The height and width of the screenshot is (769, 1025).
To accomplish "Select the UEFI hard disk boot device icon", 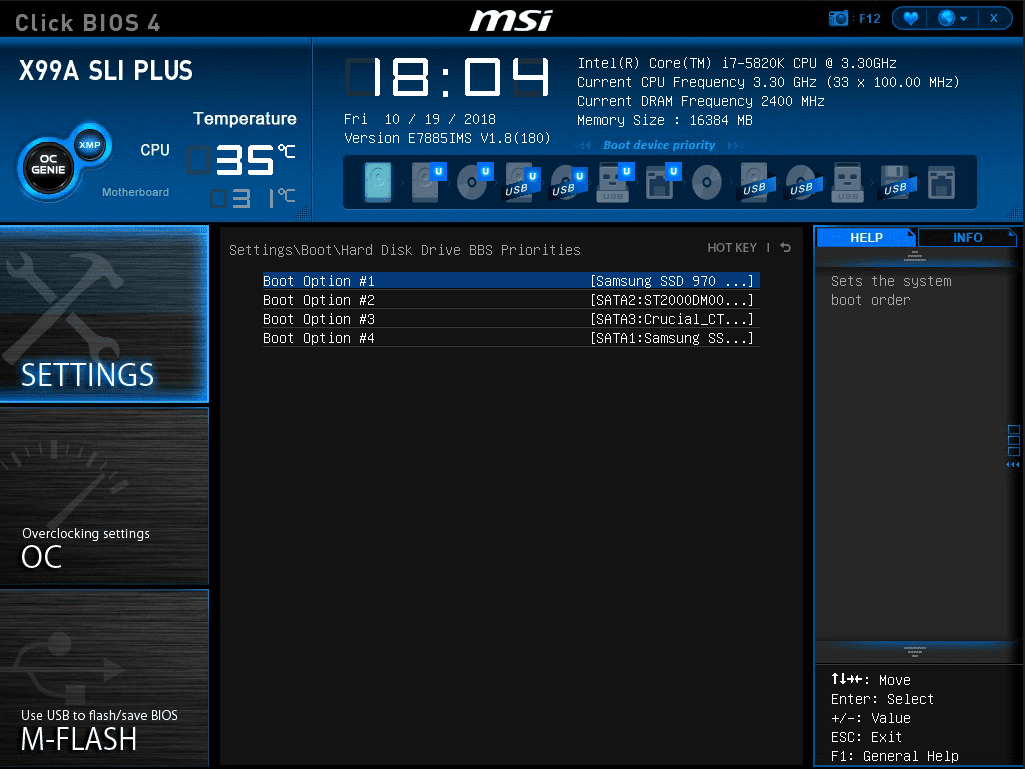I will pos(427,182).
